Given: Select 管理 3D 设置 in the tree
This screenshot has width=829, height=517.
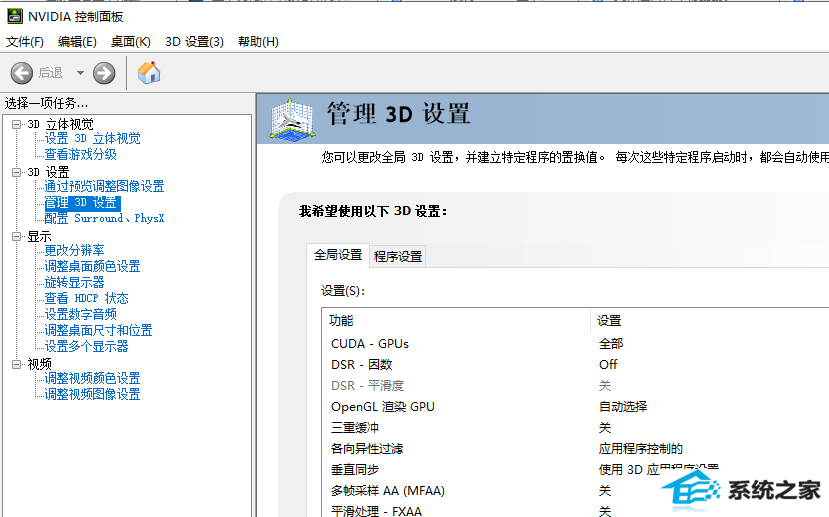Looking at the screenshot, I should point(82,203).
